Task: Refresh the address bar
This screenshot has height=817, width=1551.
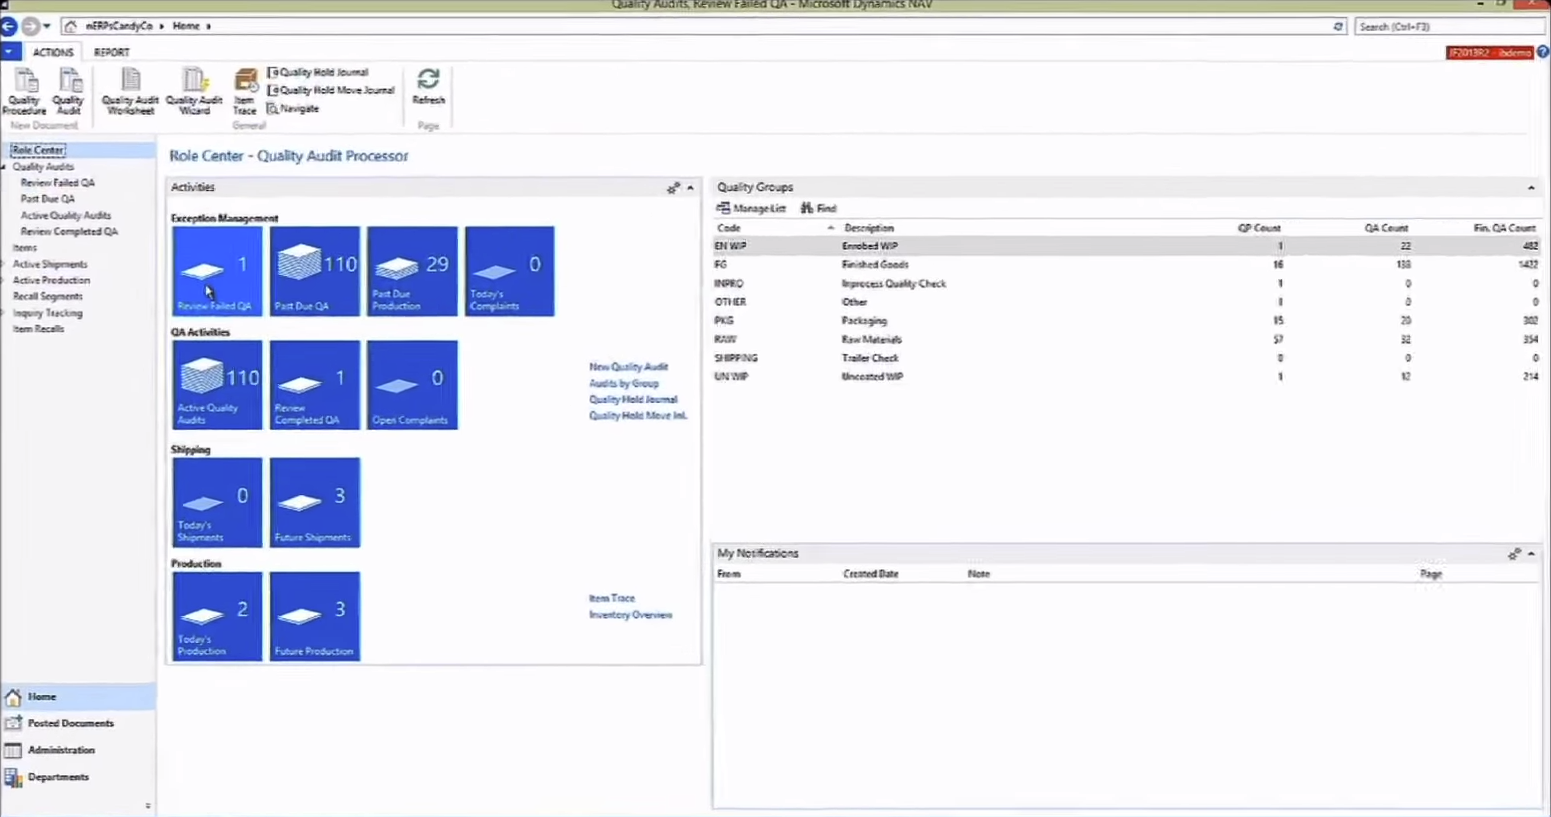Action: coord(1338,26)
